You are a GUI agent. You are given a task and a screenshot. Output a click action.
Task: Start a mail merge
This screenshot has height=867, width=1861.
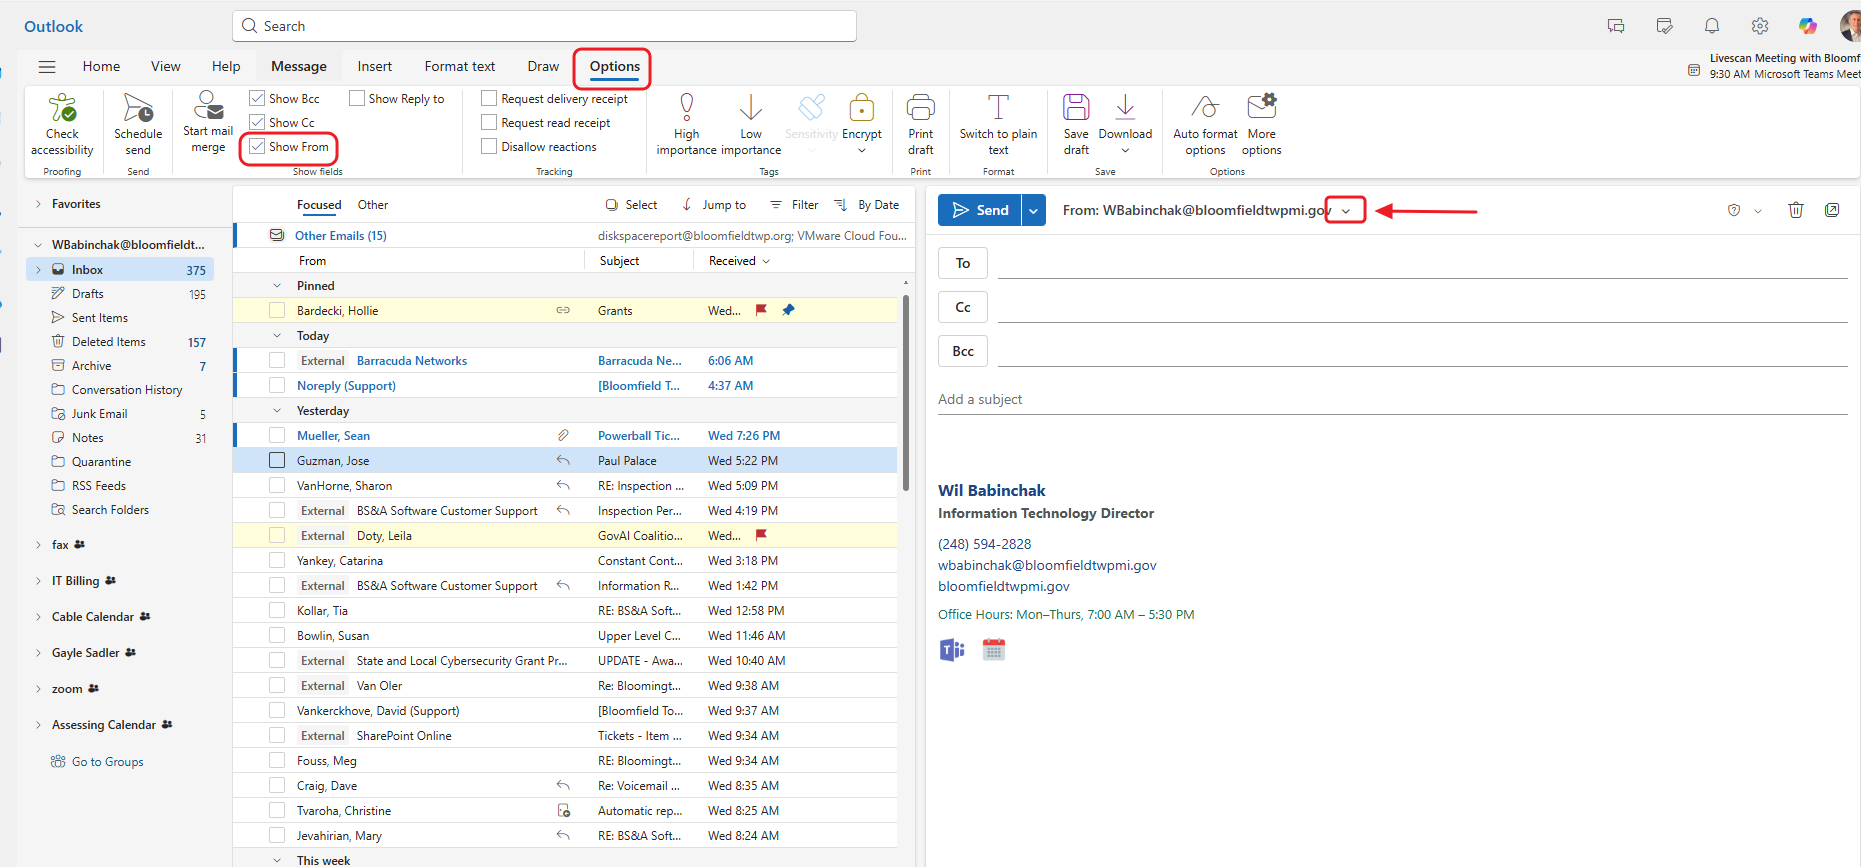pyautogui.click(x=208, y=122)
